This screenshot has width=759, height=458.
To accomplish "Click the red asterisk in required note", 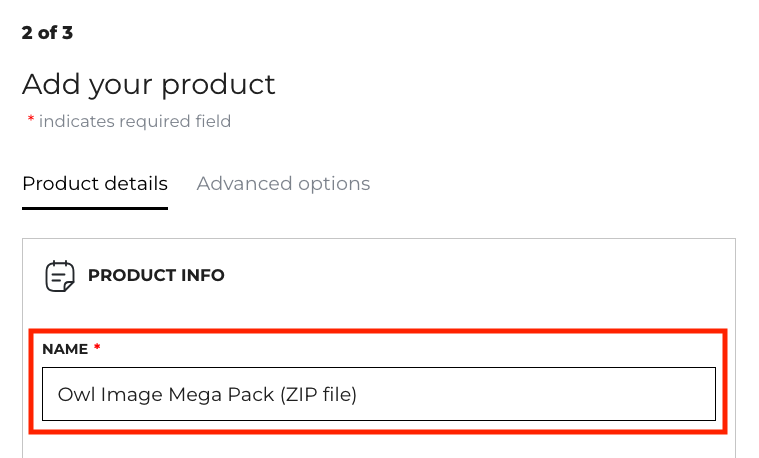I will pos(31,121).
